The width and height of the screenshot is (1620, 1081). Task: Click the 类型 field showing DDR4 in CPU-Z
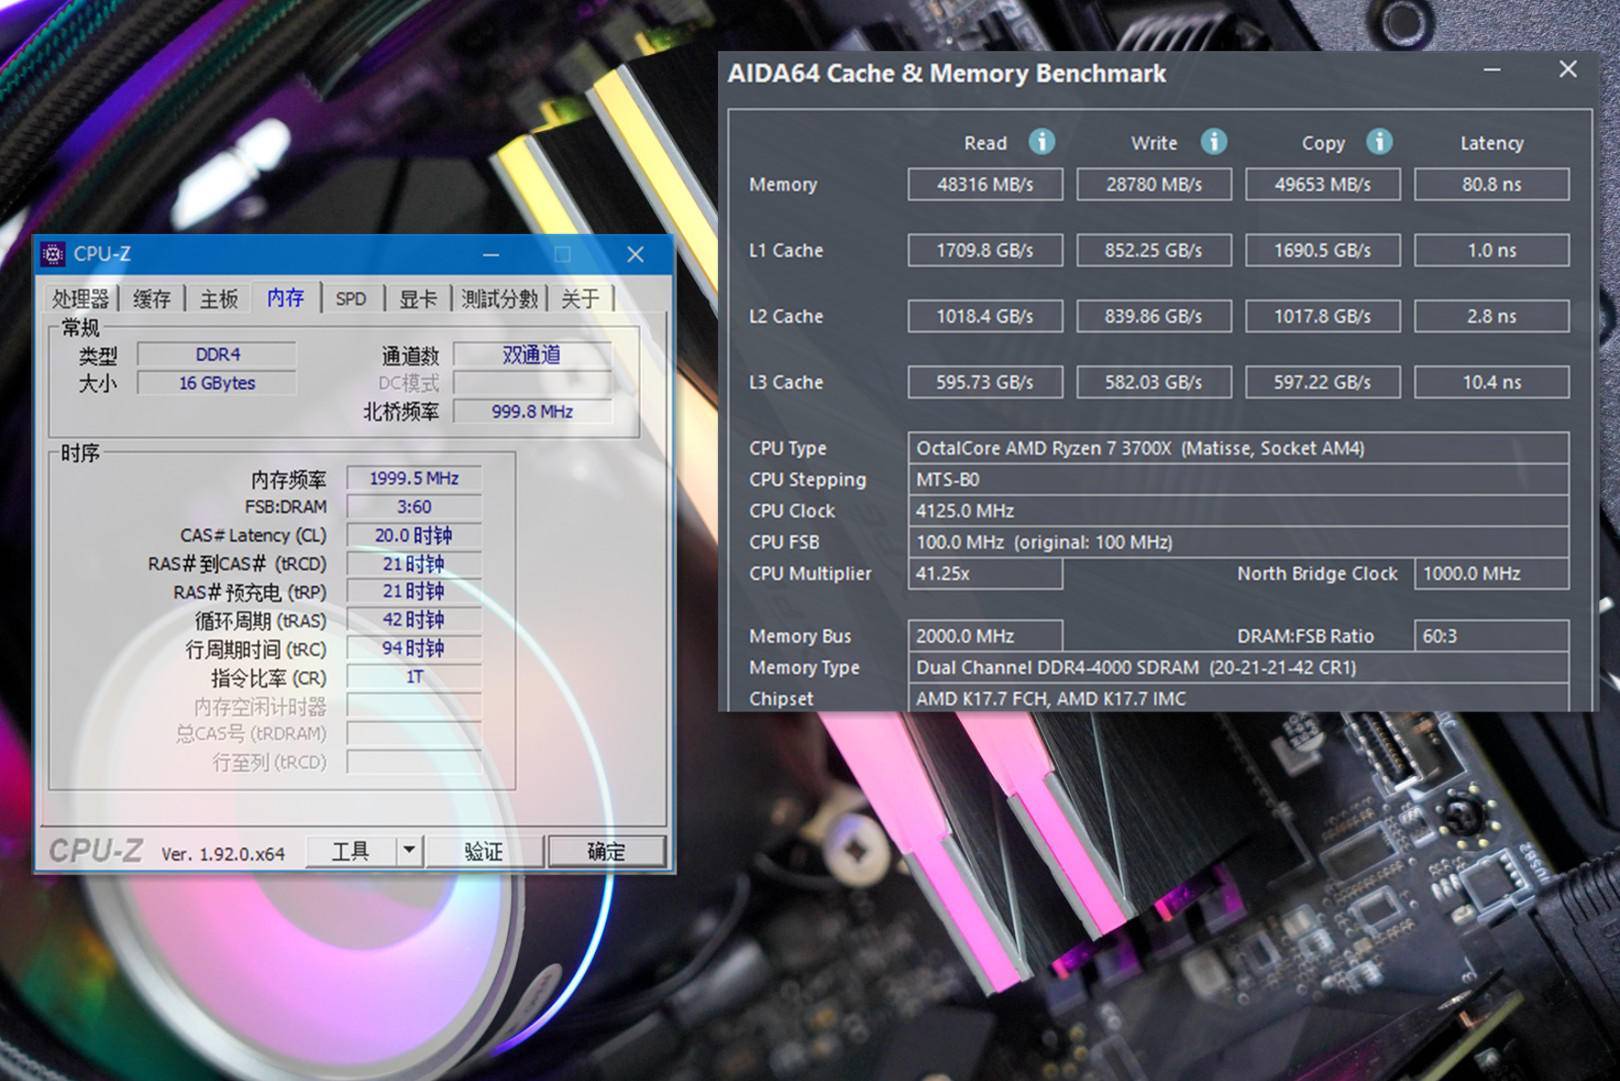pyautogui.click(x=217, y=354)
